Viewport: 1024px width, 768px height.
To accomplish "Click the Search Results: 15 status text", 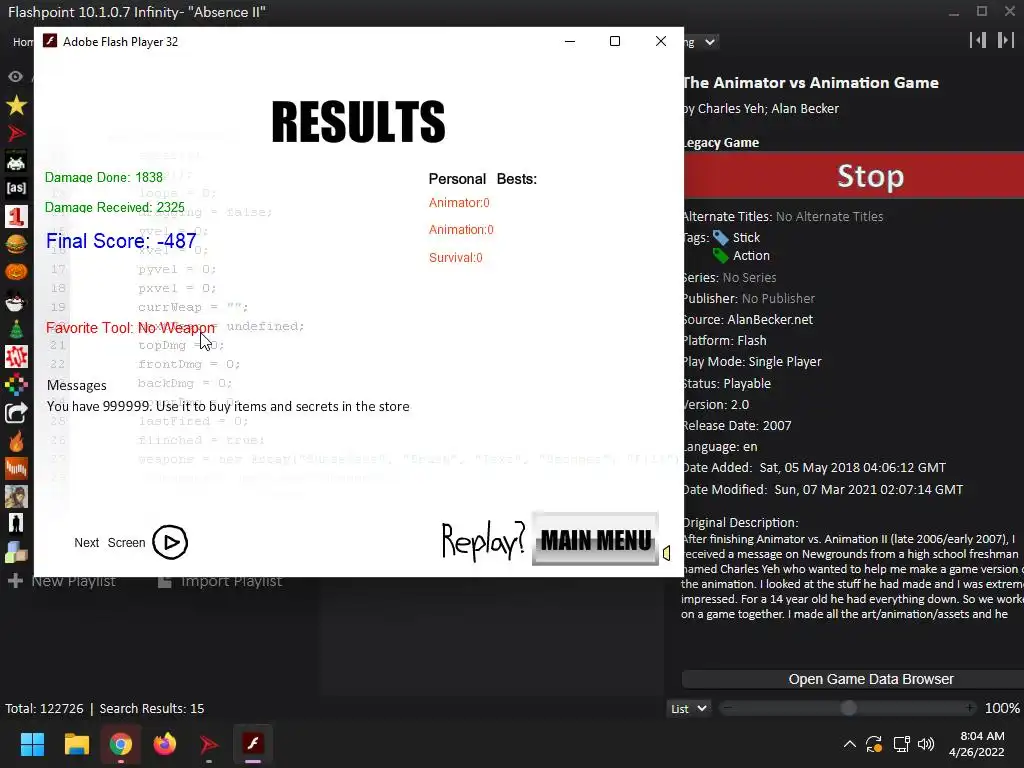I will point(152,709).
